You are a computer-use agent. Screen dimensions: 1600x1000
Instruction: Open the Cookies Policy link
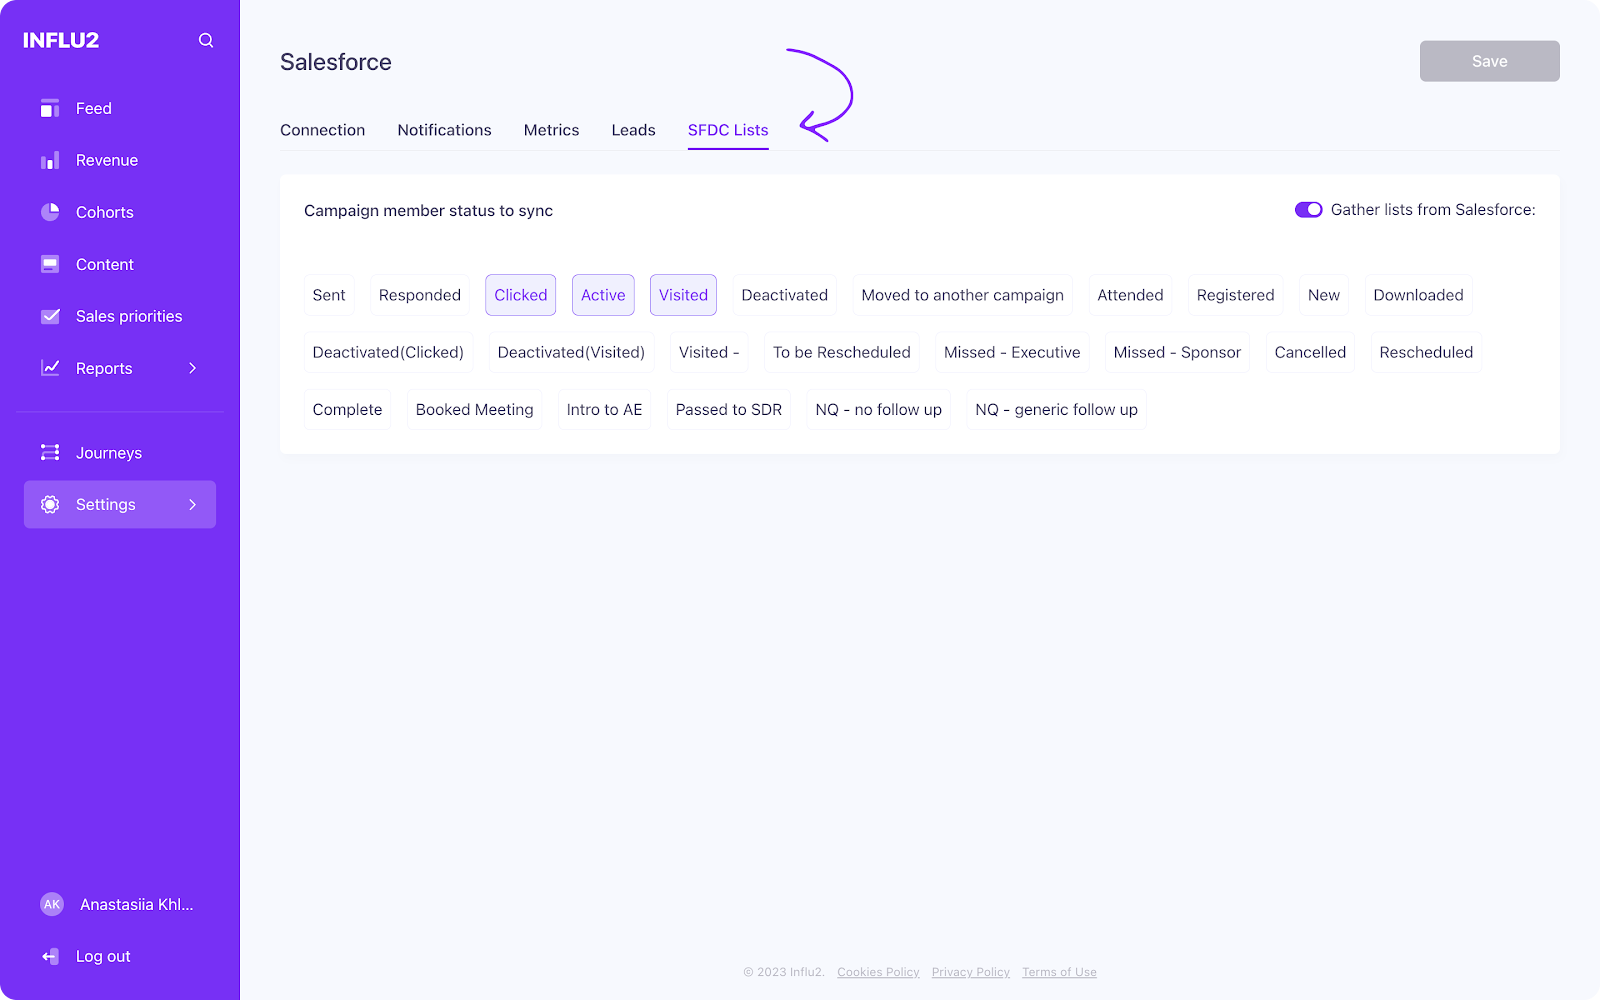tap(878, 972)
